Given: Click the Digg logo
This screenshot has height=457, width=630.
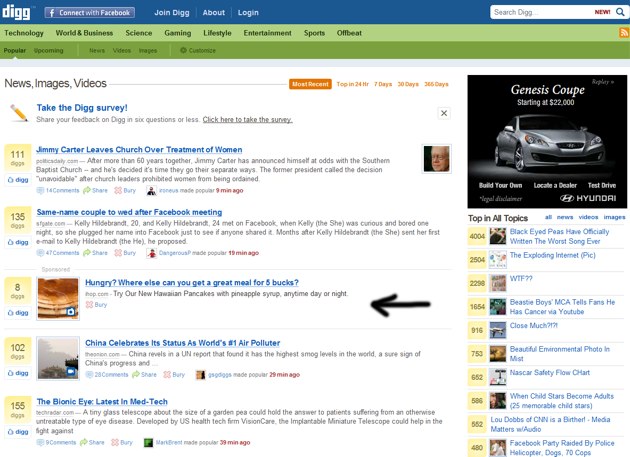Looking at the screenshot, I should point(16,12).
